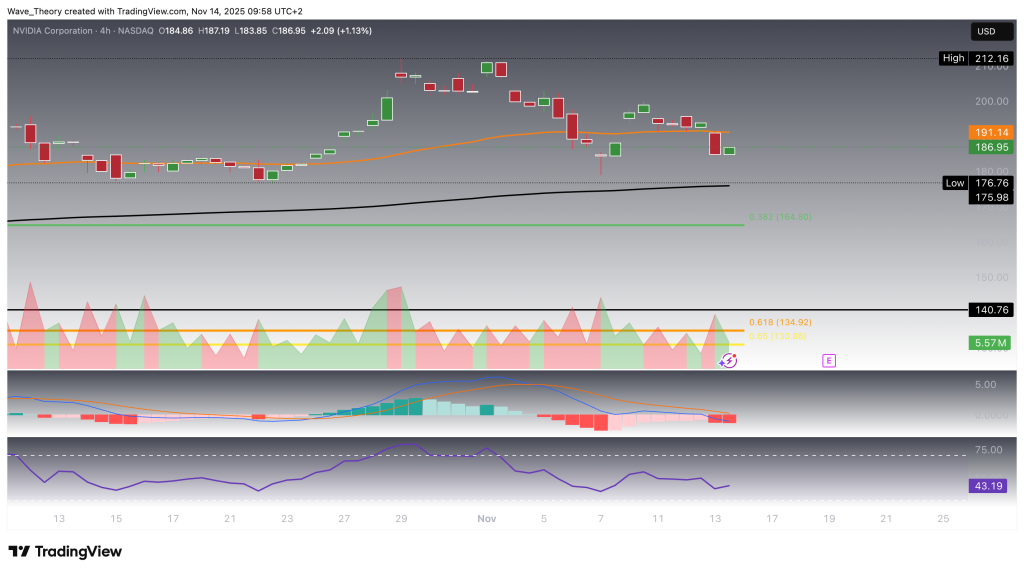The image size is (1024, 573).
Task: Click the TradingView logo
Action: point(65,551)
